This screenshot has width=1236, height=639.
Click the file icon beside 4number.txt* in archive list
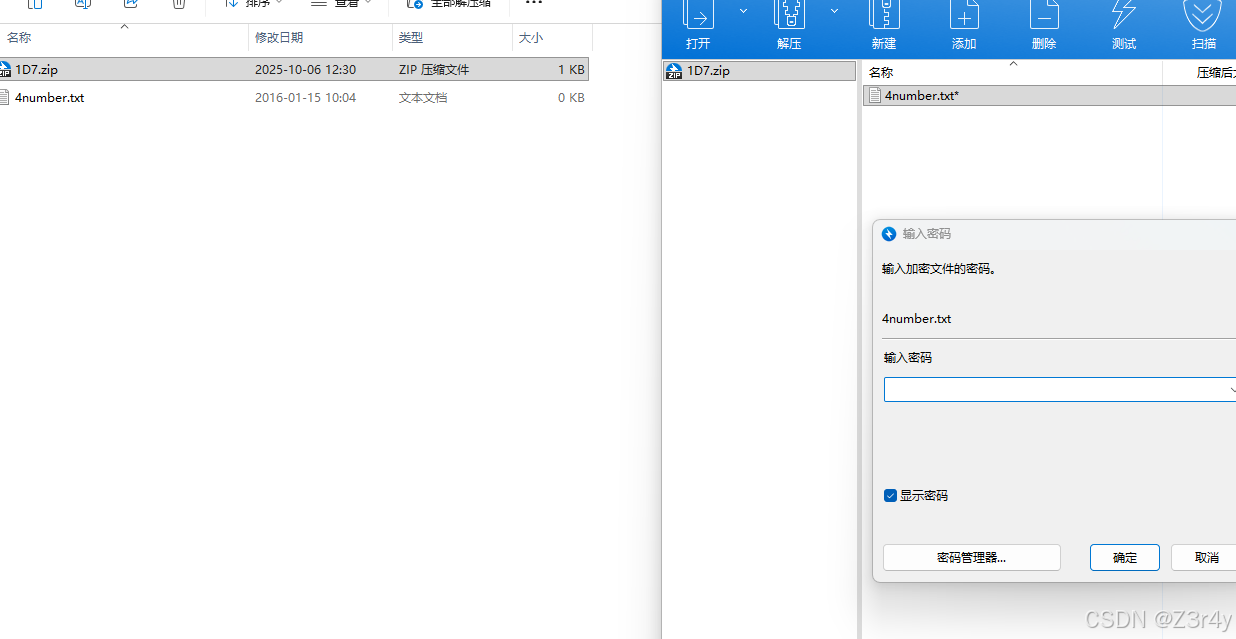click(875, 95)
